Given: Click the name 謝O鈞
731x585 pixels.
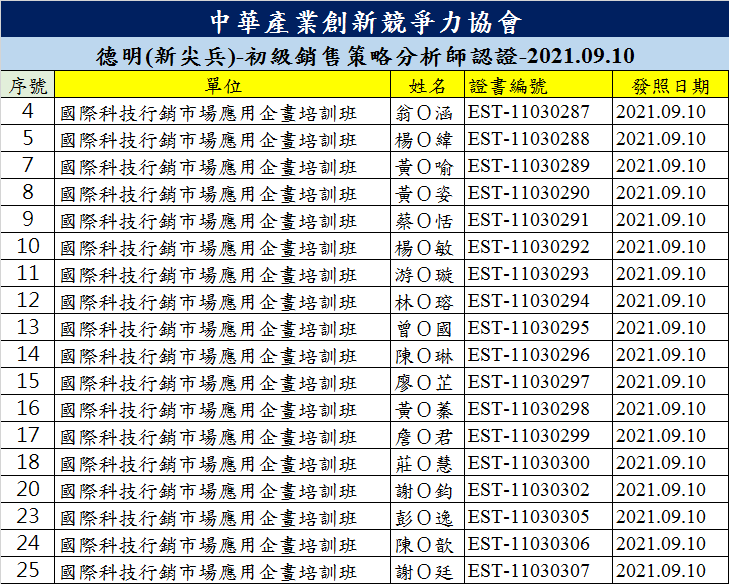Looking at the screenshot, I should click(x=424, y=492).
